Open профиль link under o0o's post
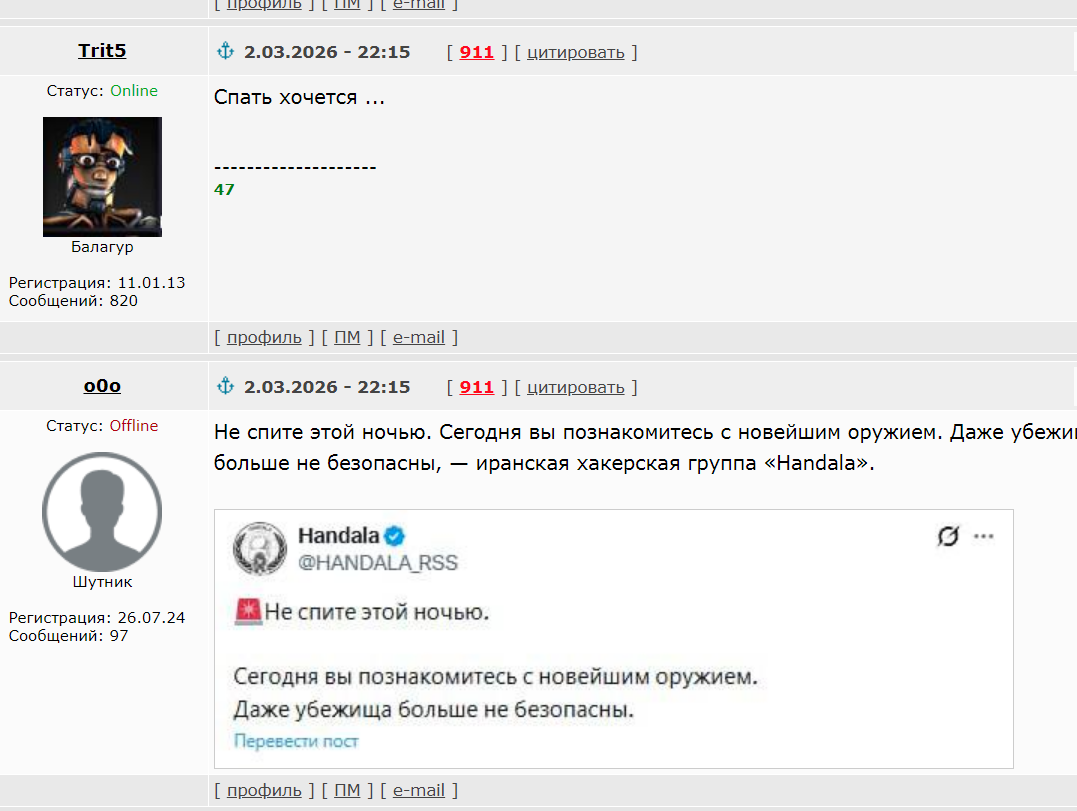The width and height of the screenshot is (1077, 811). pos(264,790)
